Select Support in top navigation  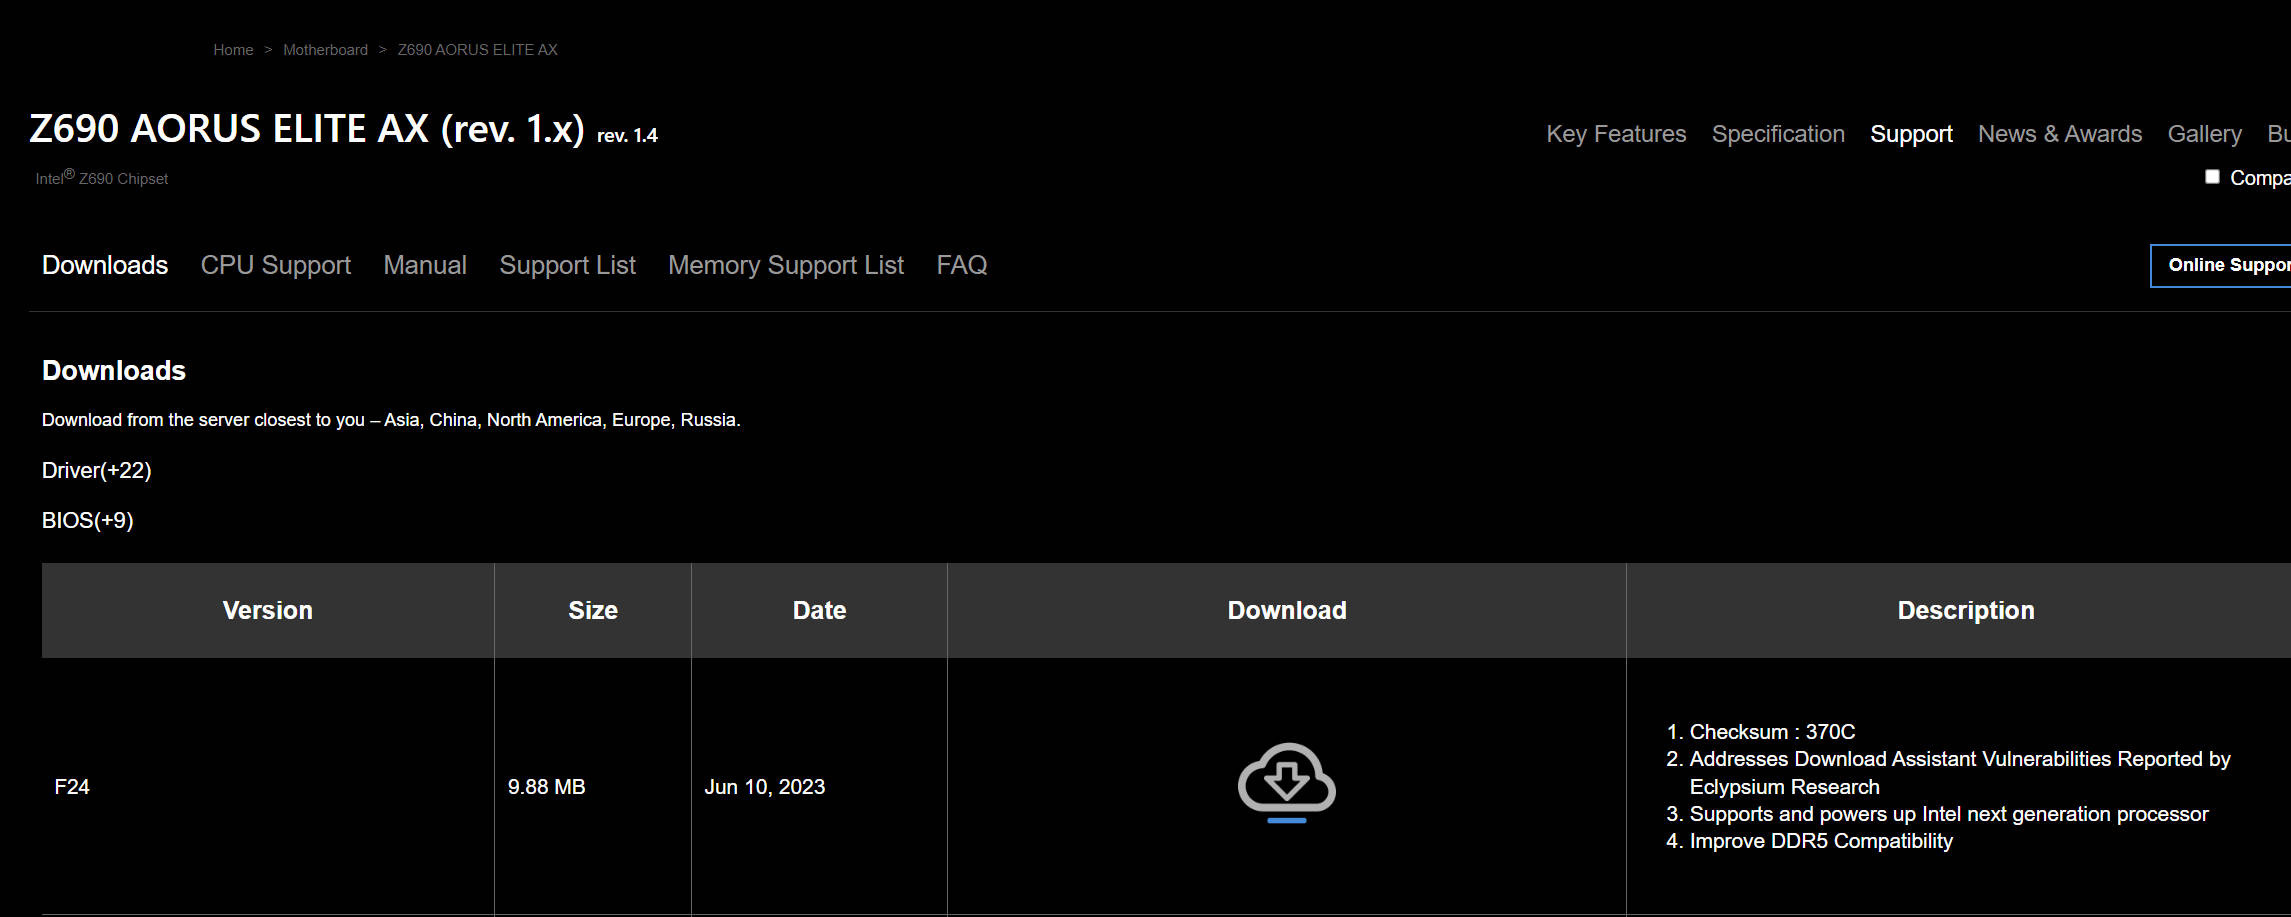click(1911, 134)
